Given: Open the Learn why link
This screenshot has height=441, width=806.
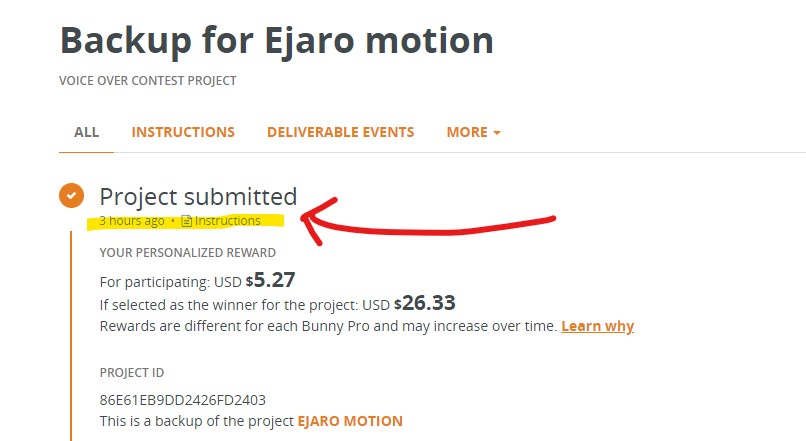Looking at the screenshot, I should [597, 326].
